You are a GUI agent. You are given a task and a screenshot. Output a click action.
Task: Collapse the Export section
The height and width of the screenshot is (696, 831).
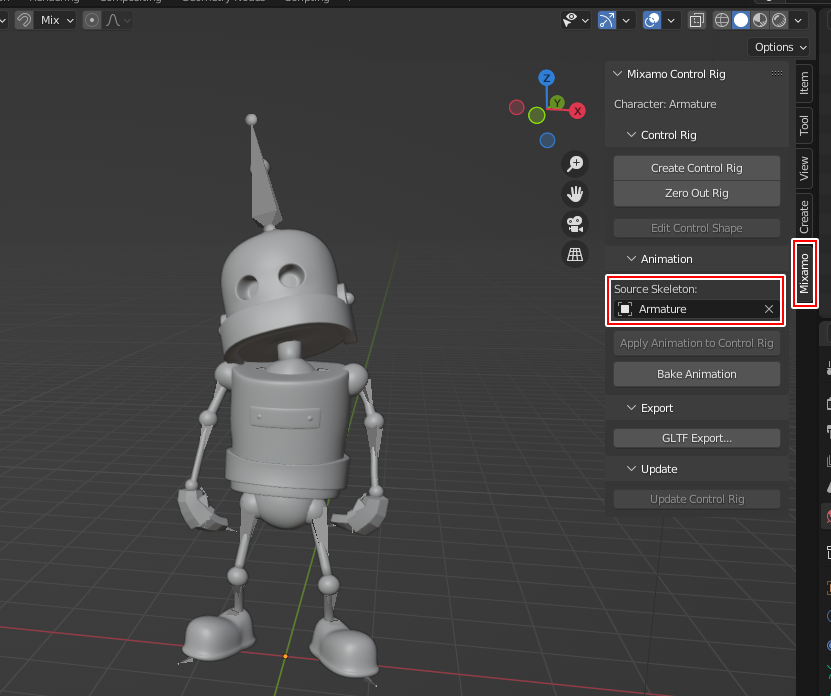pyautogui.click(x=631, y=408)
